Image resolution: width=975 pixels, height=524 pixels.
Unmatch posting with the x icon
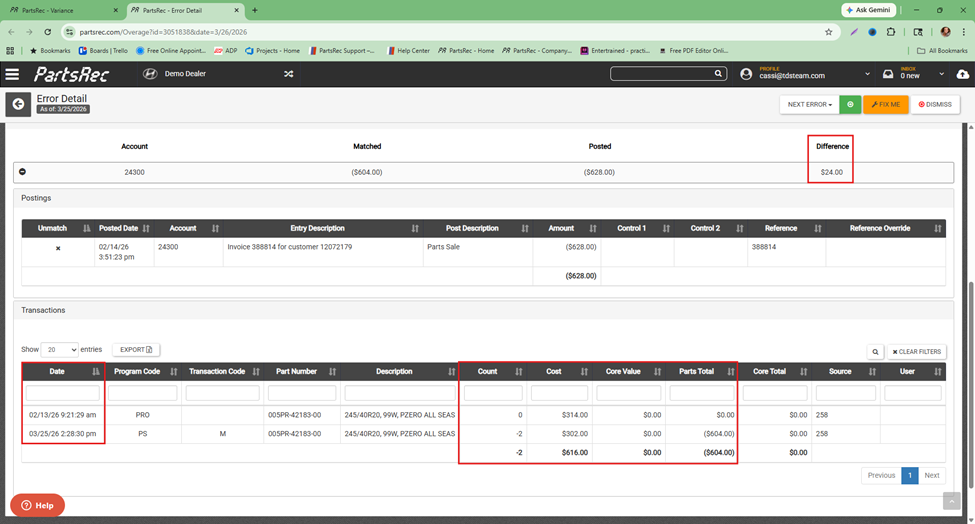58,248
